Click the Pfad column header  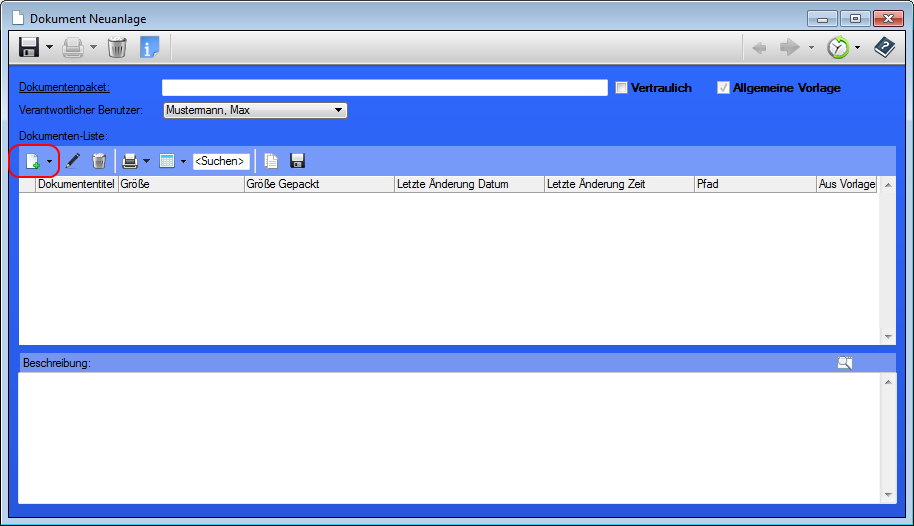(x=754, y=184)
